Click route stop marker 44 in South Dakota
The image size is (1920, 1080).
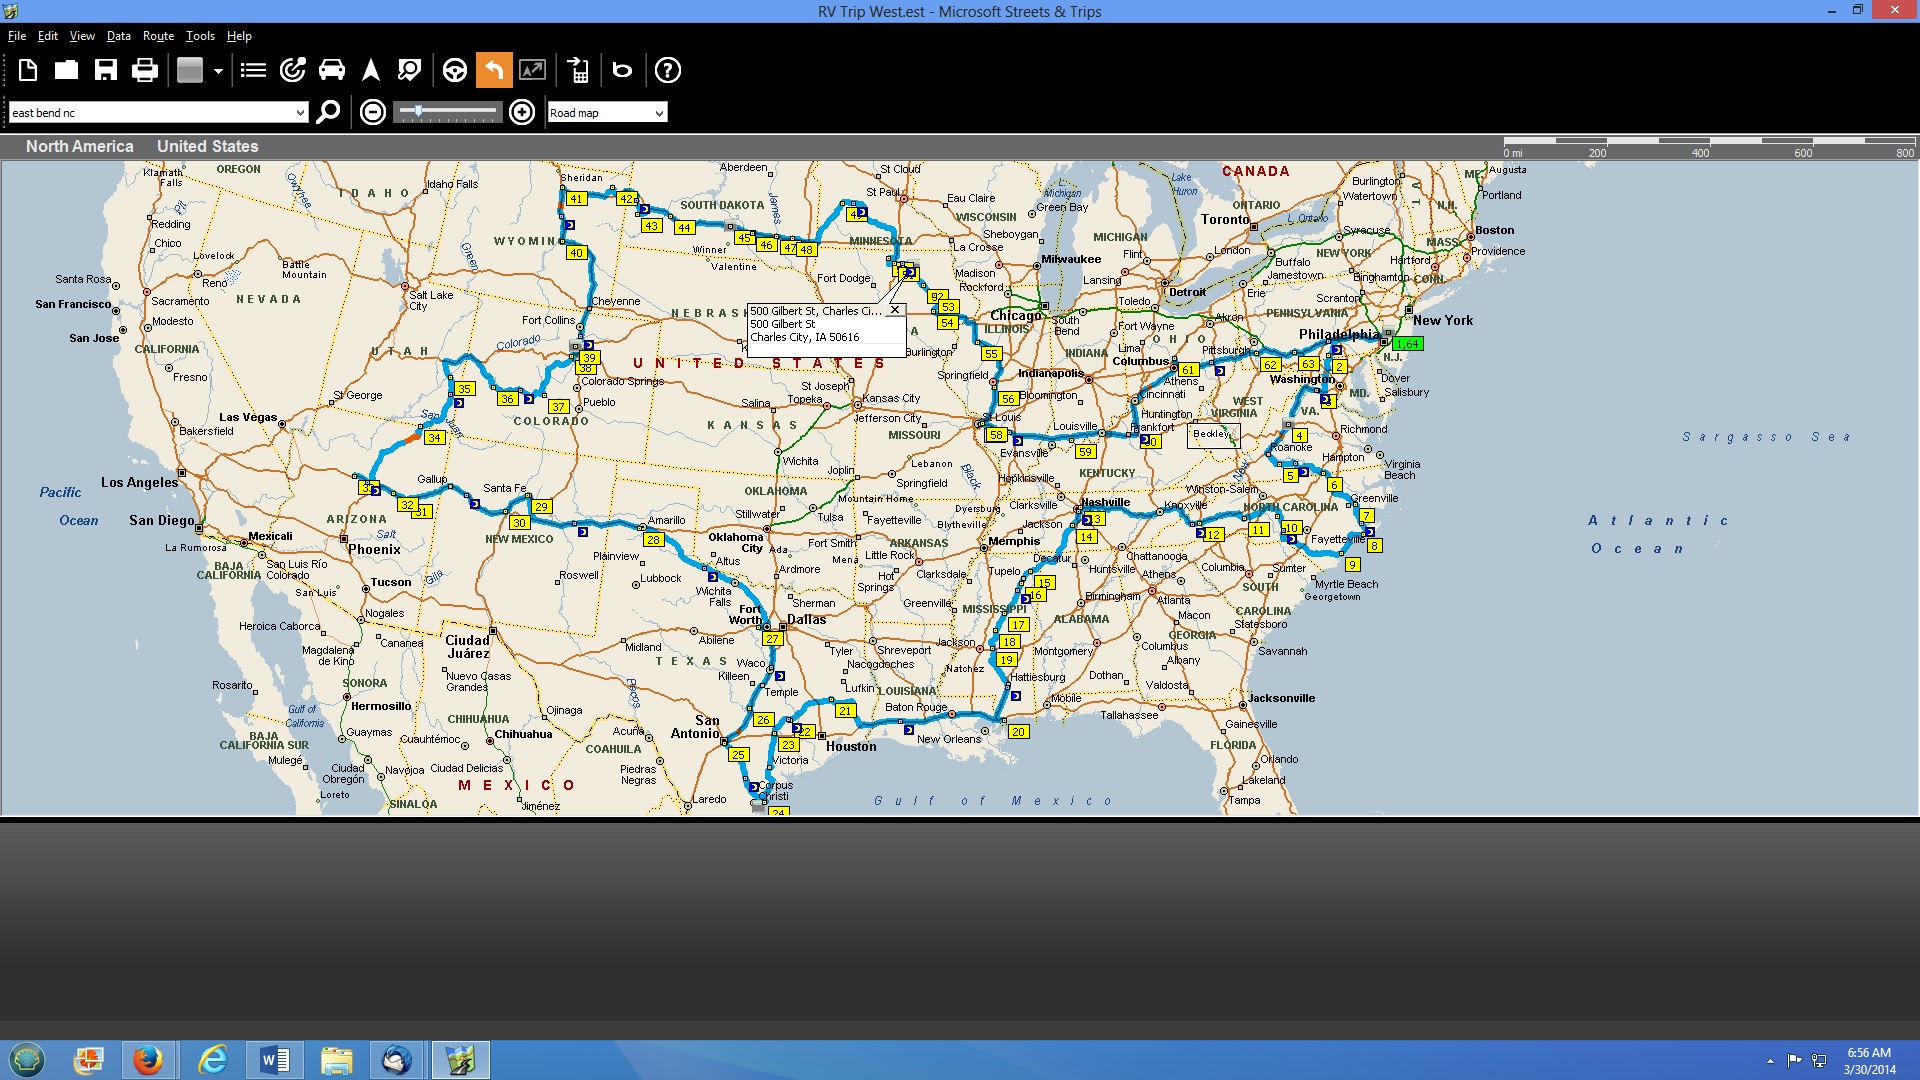pyautogui.click(x=684, y=228)
